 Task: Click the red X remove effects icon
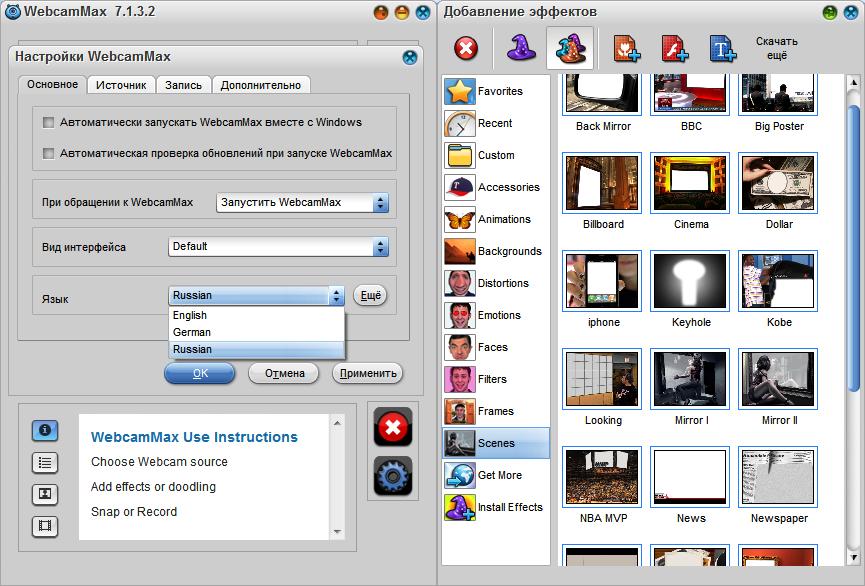click(x=466, y=49)
